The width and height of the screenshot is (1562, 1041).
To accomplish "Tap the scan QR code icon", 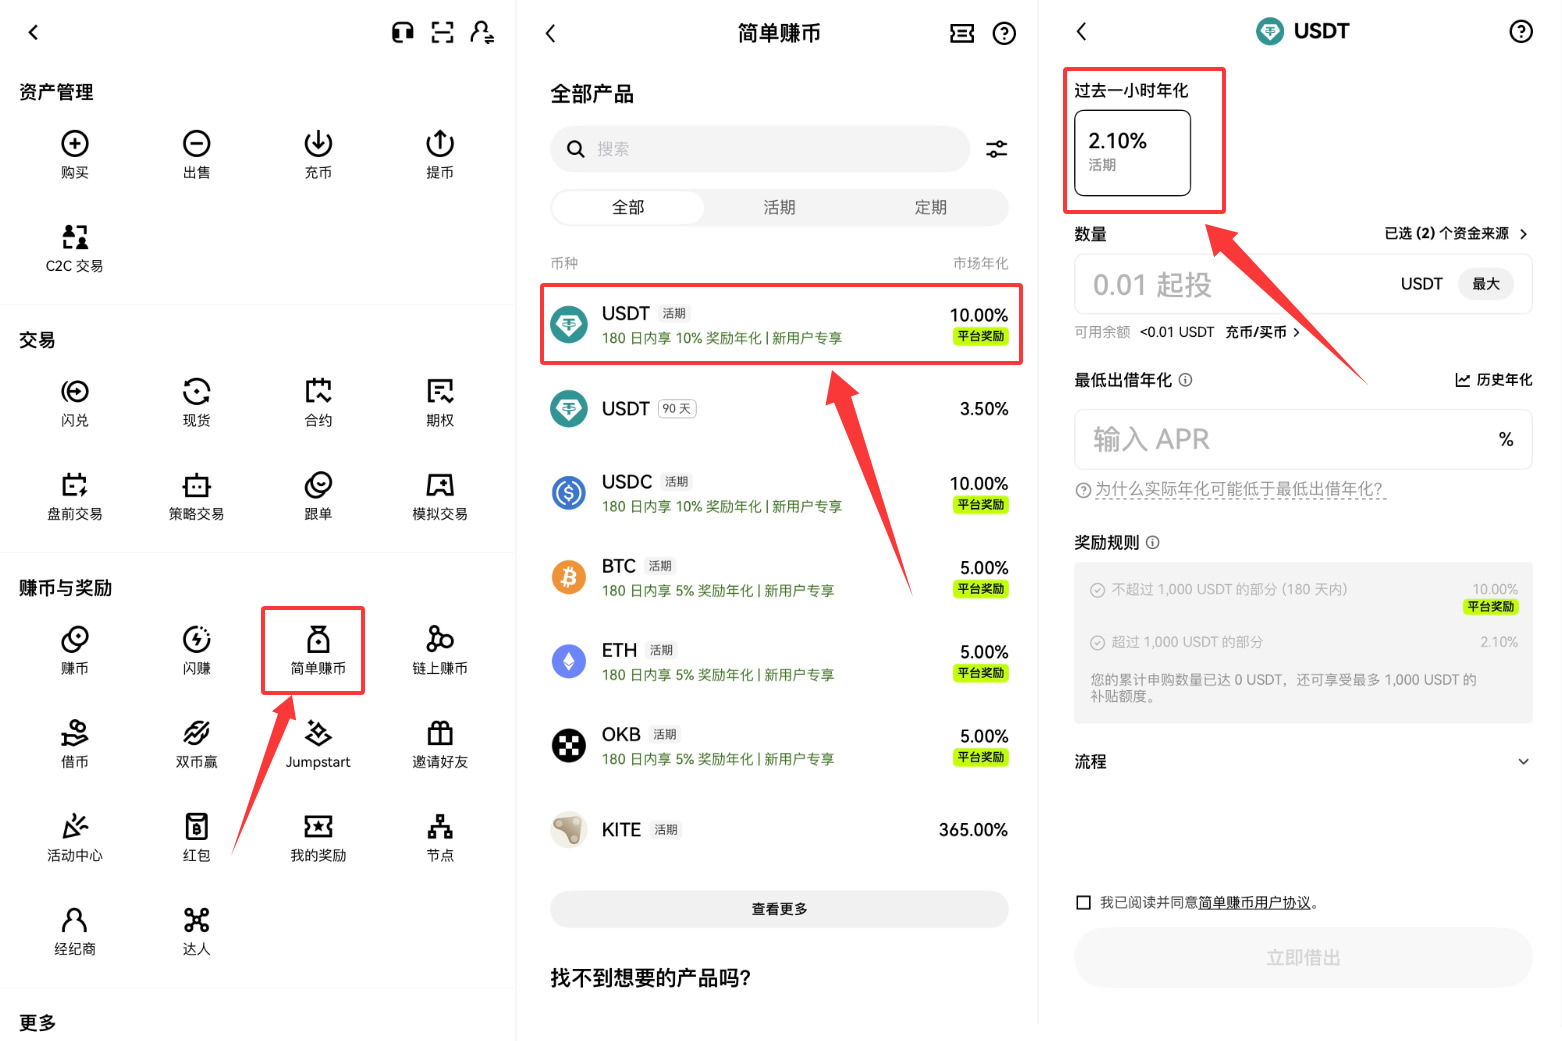I will tap(442, 32).
